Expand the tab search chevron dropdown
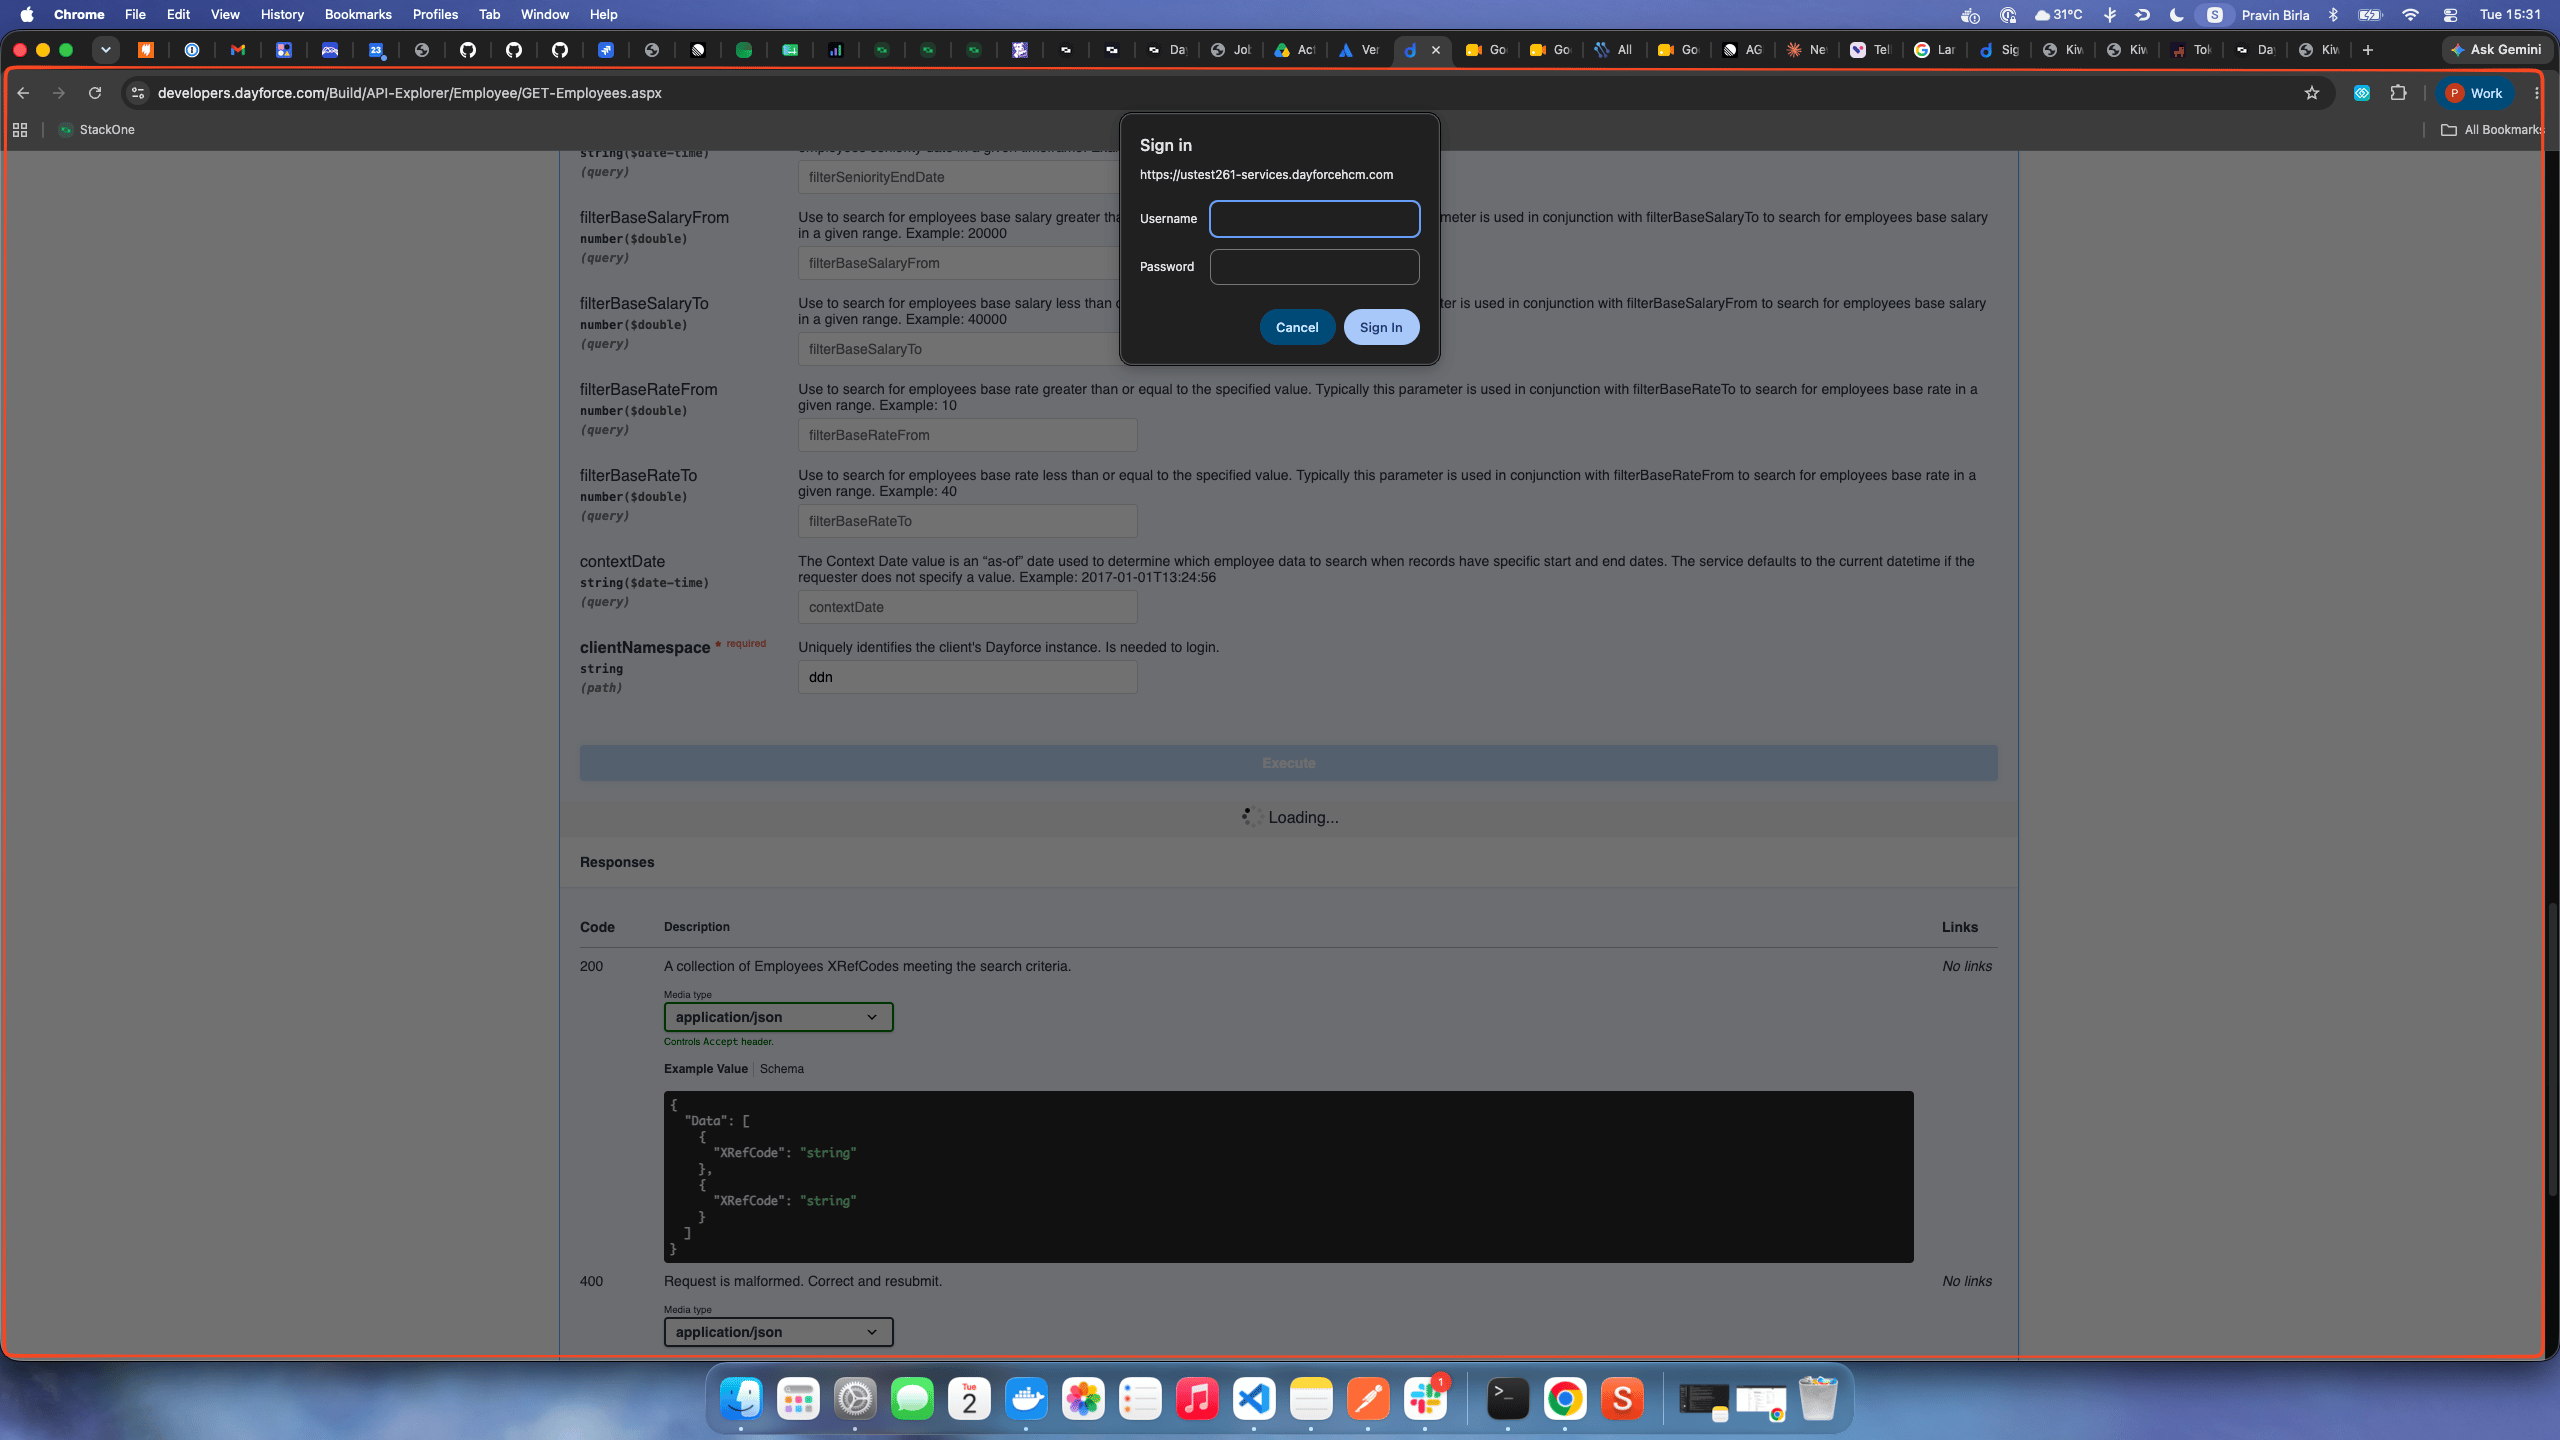Image resolution: width=2560 pixels, height=1440 pixels. pyautogui.click(x=105, y=50)
